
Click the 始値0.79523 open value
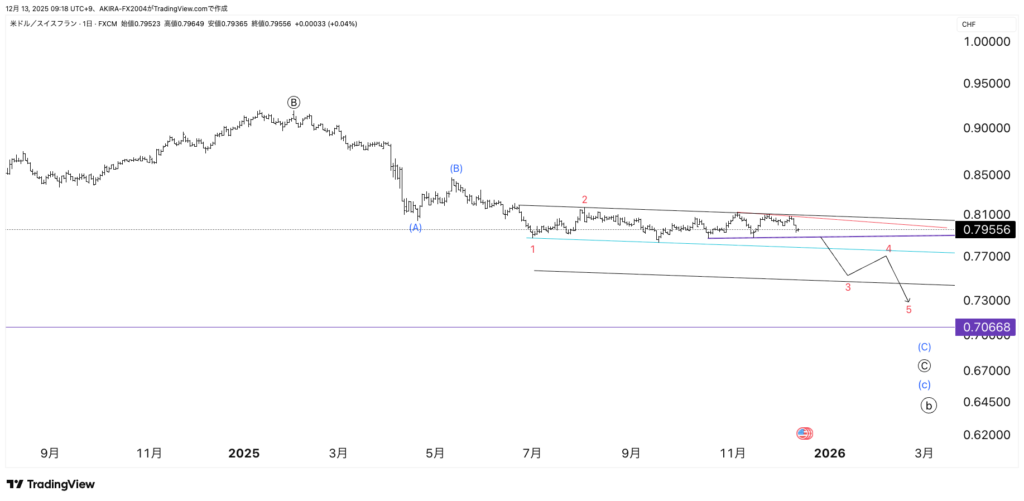tap(141, 24)
